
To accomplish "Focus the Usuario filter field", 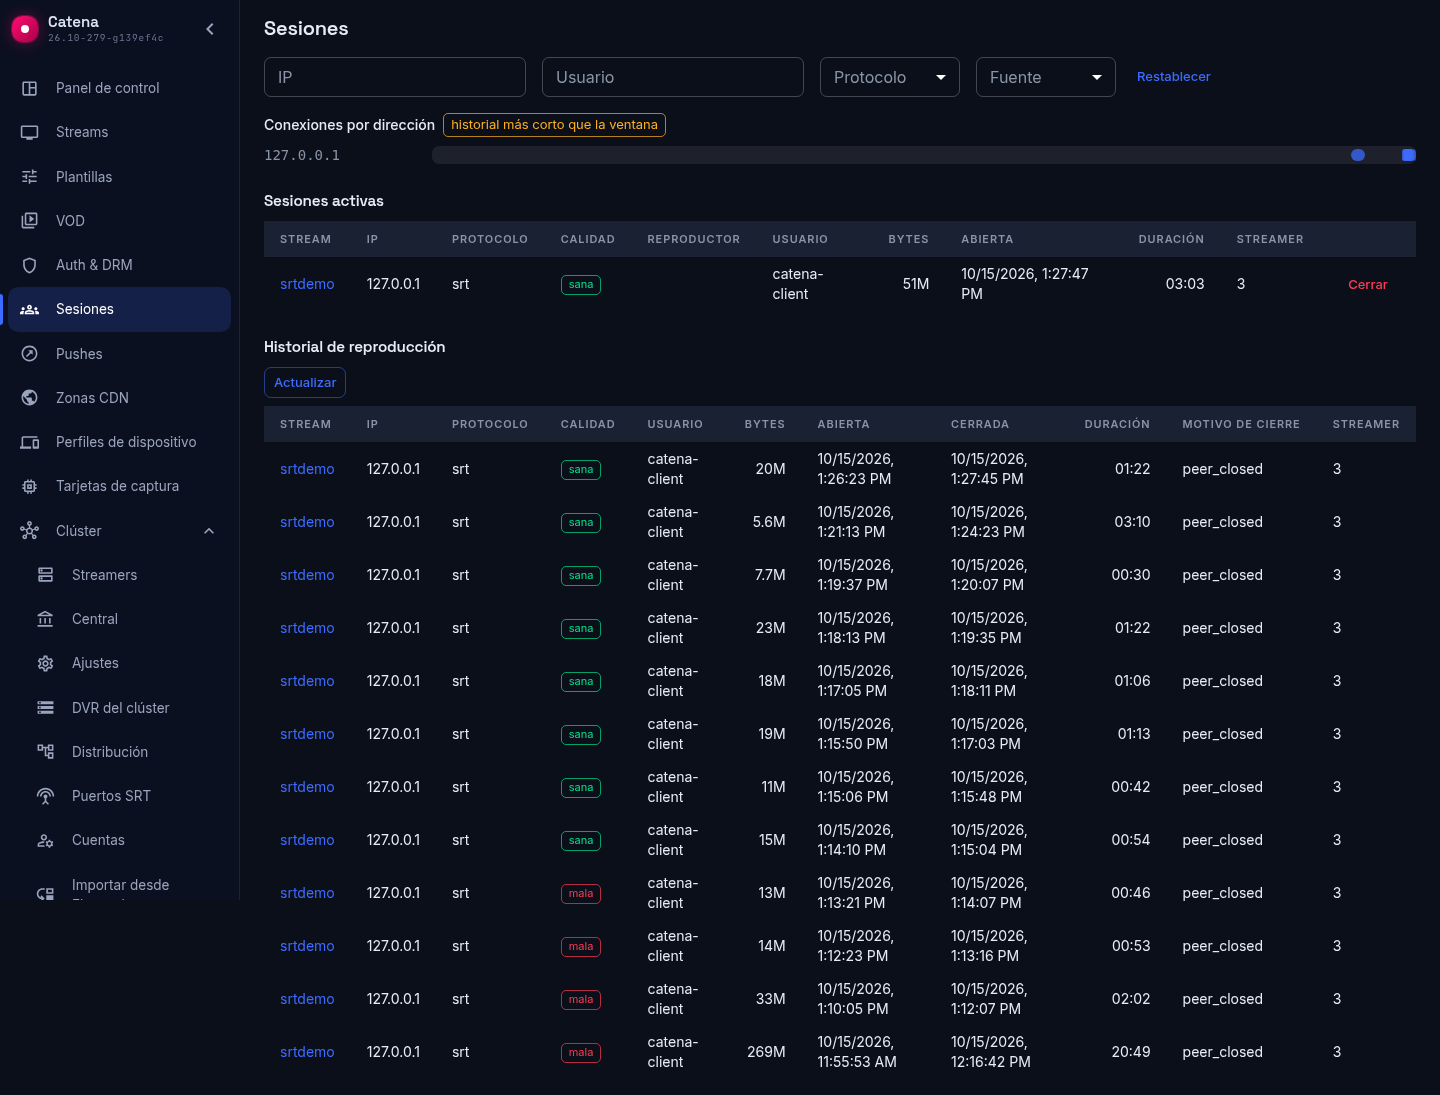I will [x=673, y=77].
